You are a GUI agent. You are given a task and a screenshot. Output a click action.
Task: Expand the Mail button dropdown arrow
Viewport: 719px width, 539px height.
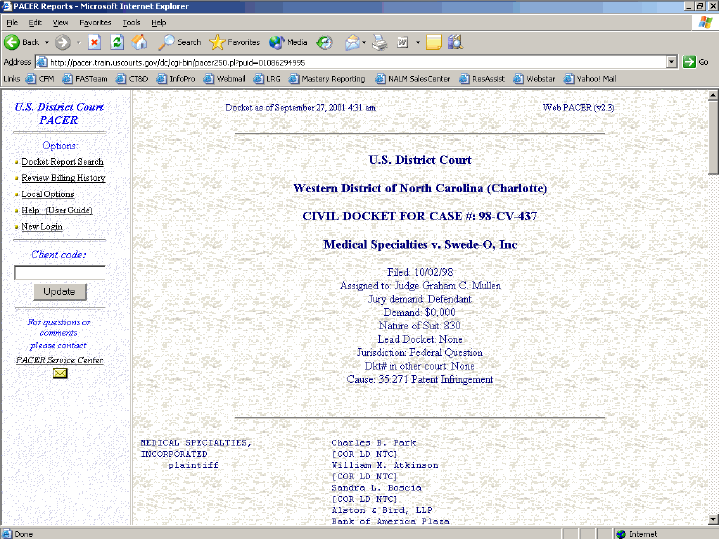pos(364,43)
